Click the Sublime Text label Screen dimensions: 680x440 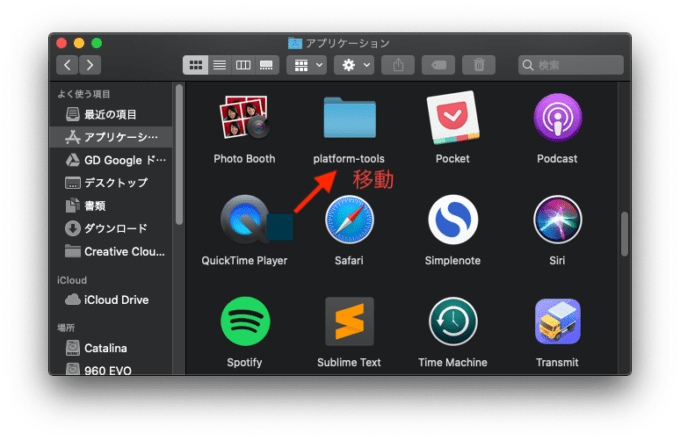[349, 362]
